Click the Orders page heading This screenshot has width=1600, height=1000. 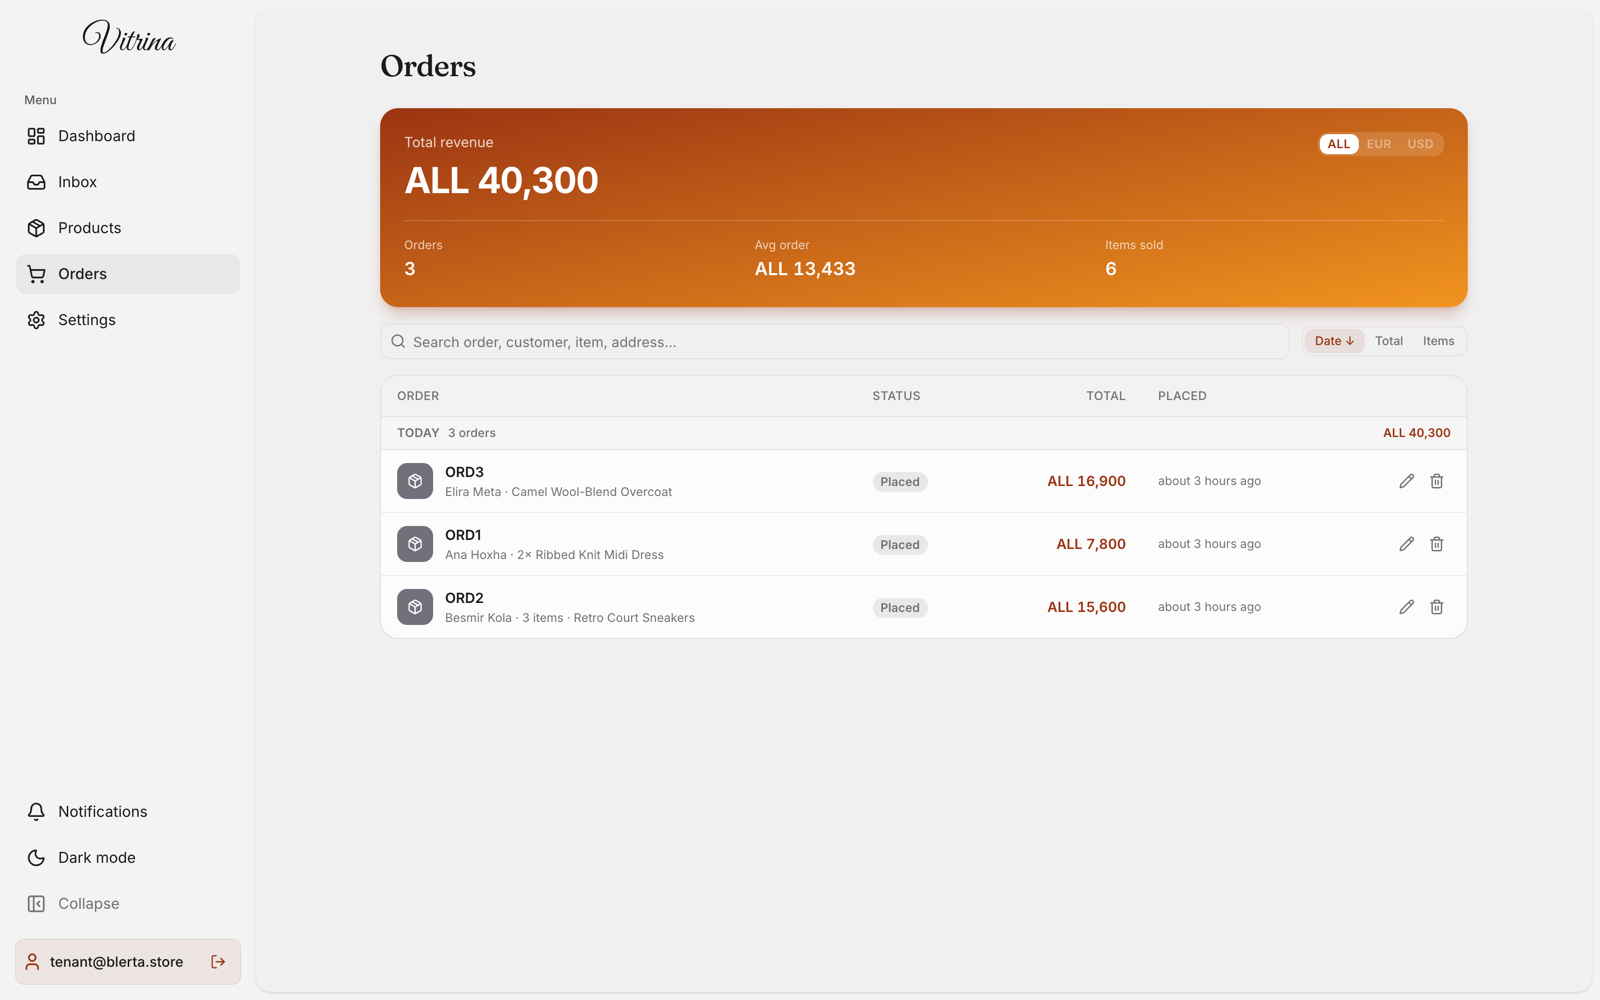point(428,66)
